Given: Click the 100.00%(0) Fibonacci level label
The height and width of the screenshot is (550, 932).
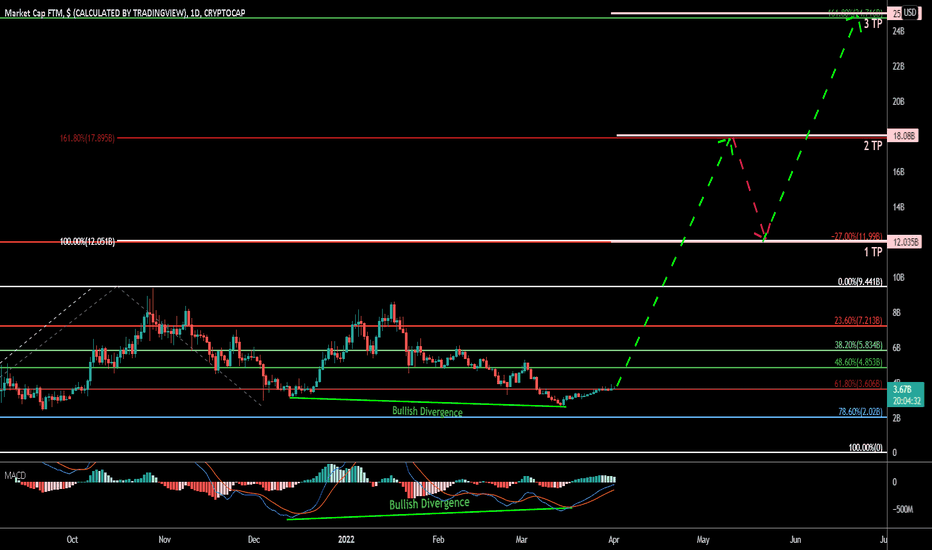Looking at the screenshot, I should click(x=865, y=447).
